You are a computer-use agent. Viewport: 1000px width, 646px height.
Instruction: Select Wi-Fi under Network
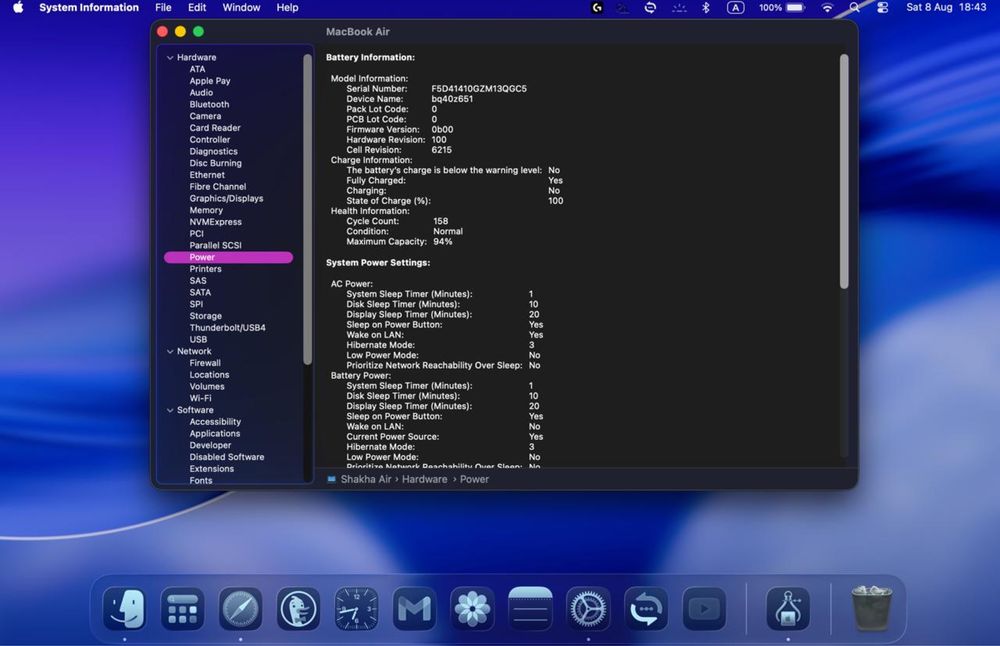click(200, 398)
